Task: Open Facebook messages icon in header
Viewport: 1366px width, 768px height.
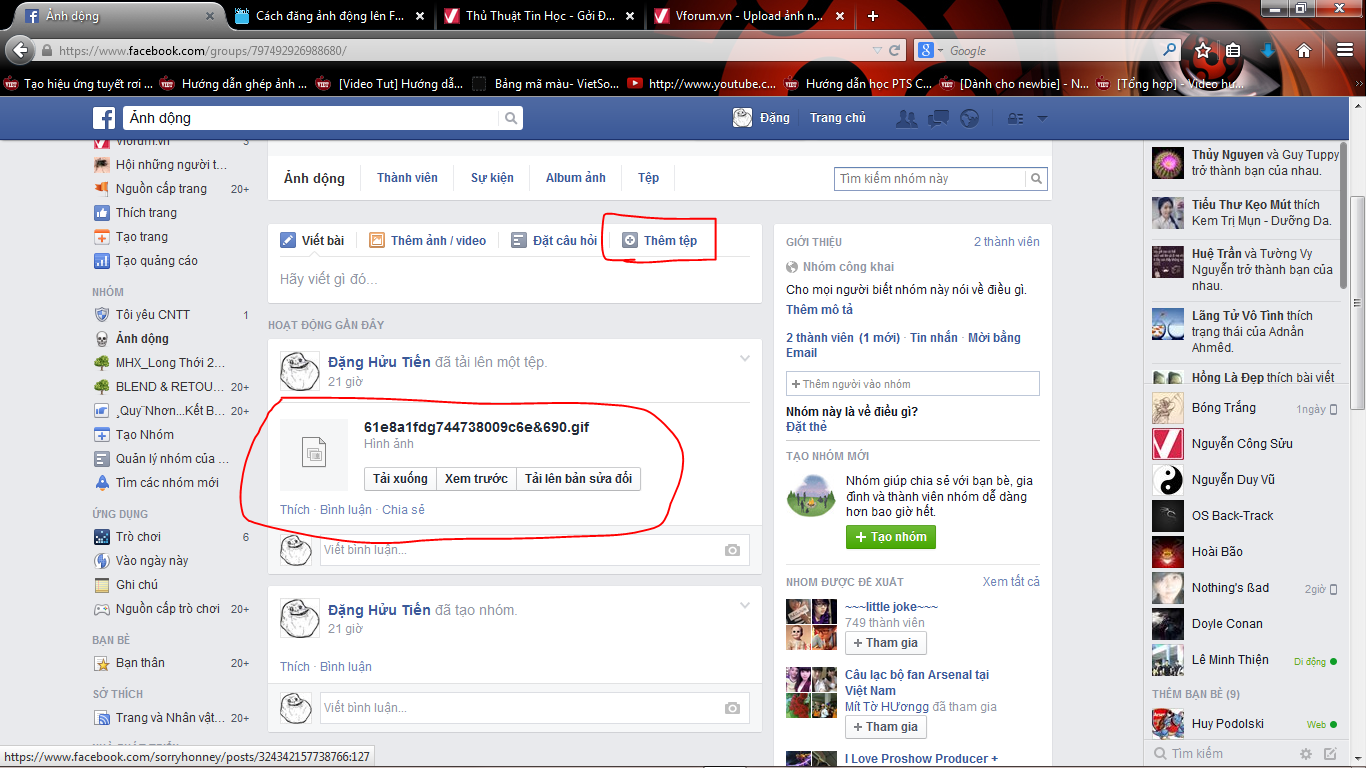Action: click(938, 118)
